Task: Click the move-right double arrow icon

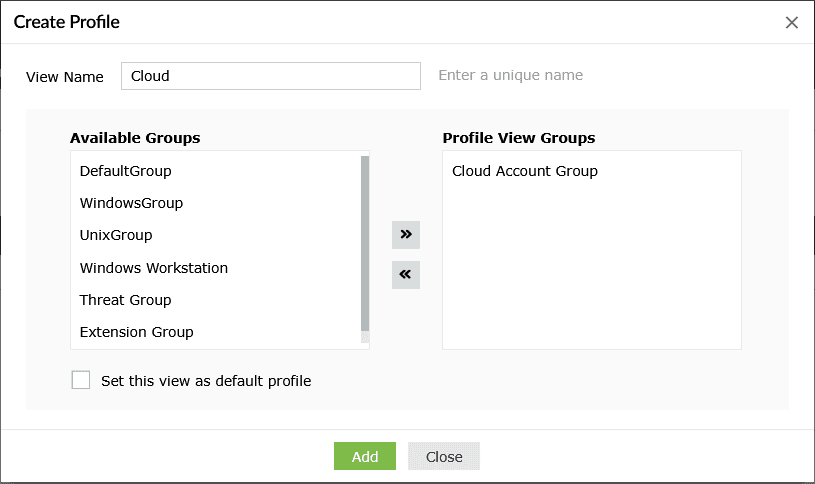Action: click(x=405, y=234)
